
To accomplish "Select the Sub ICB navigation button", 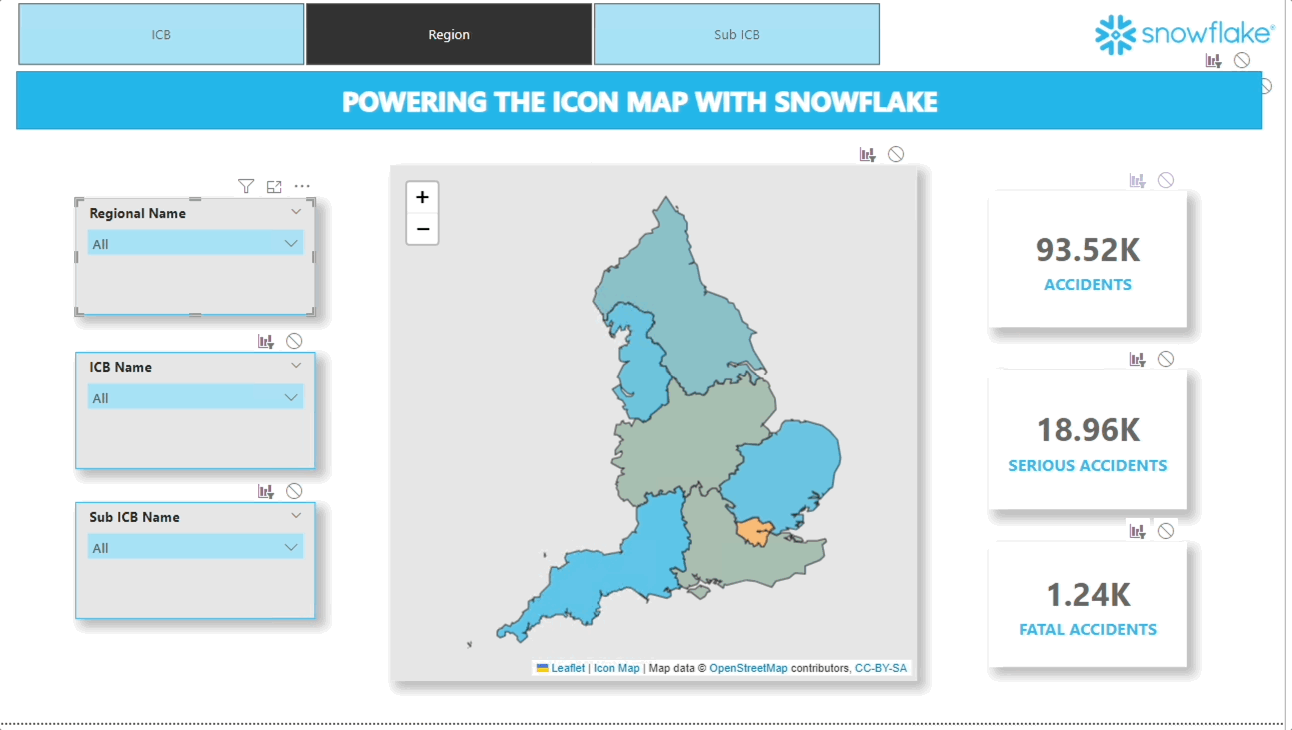I will (737, 33).
